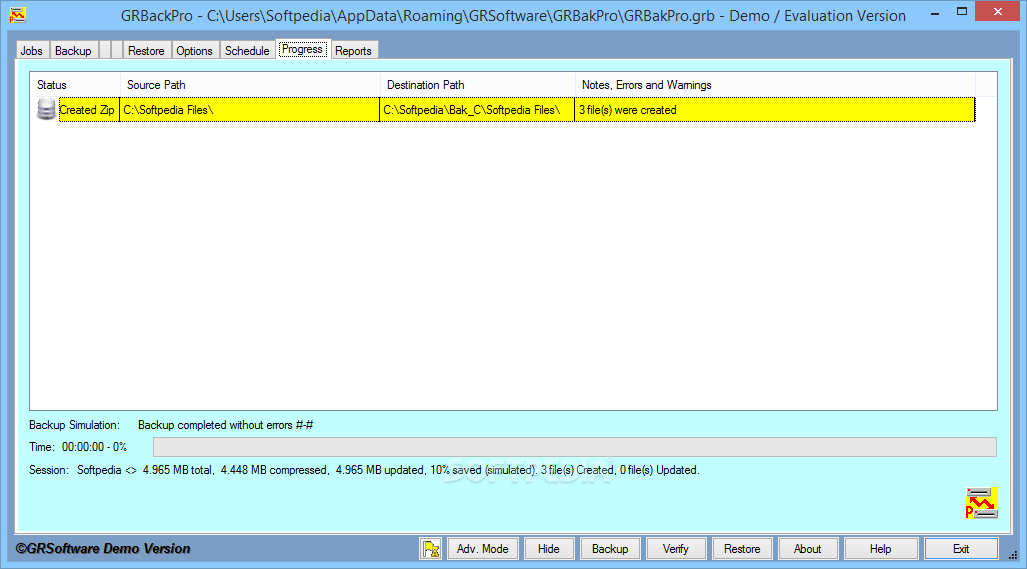Click the window resize grip at bottom right
This screenshot has width=1027, height=569.
(x=1013, y=555)
